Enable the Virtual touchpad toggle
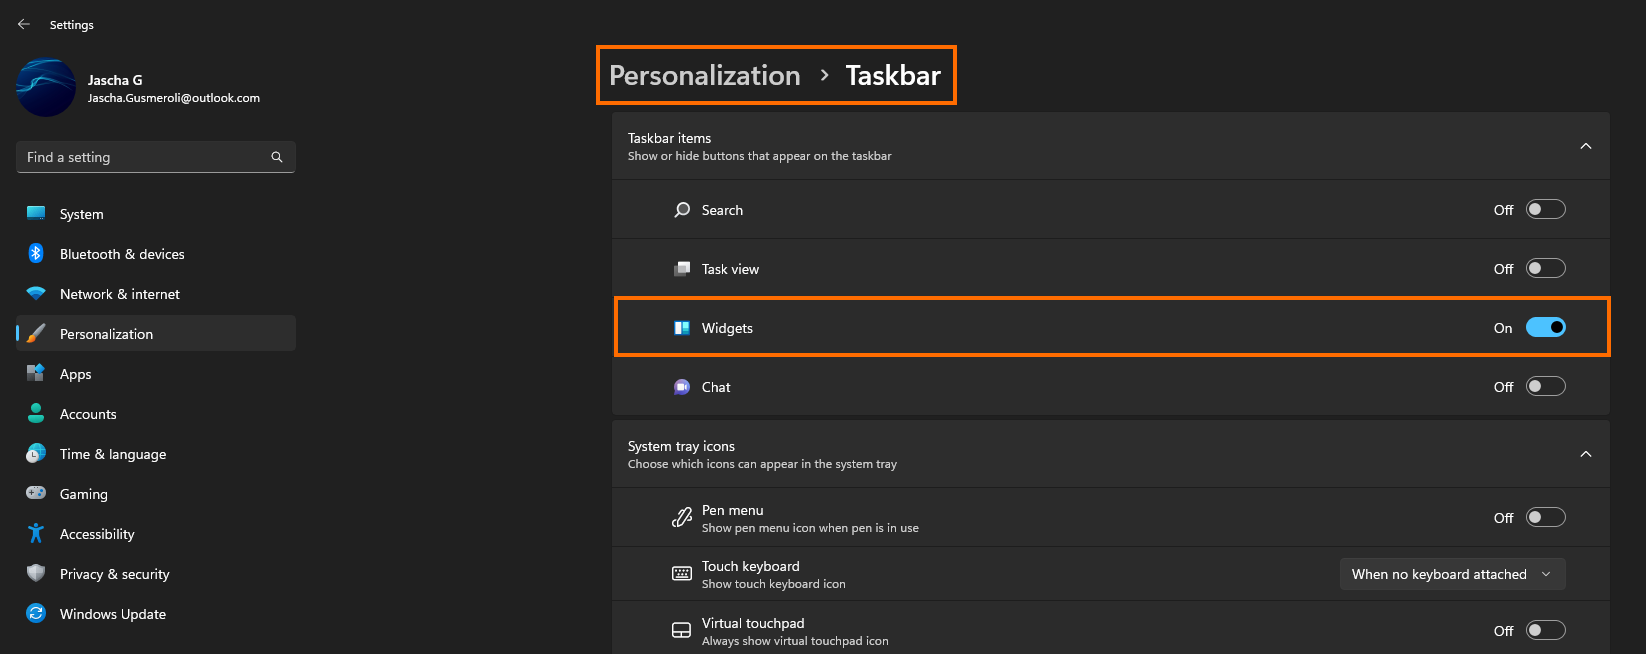This screenshot has height=654, width=1646. pos(1545,630)
